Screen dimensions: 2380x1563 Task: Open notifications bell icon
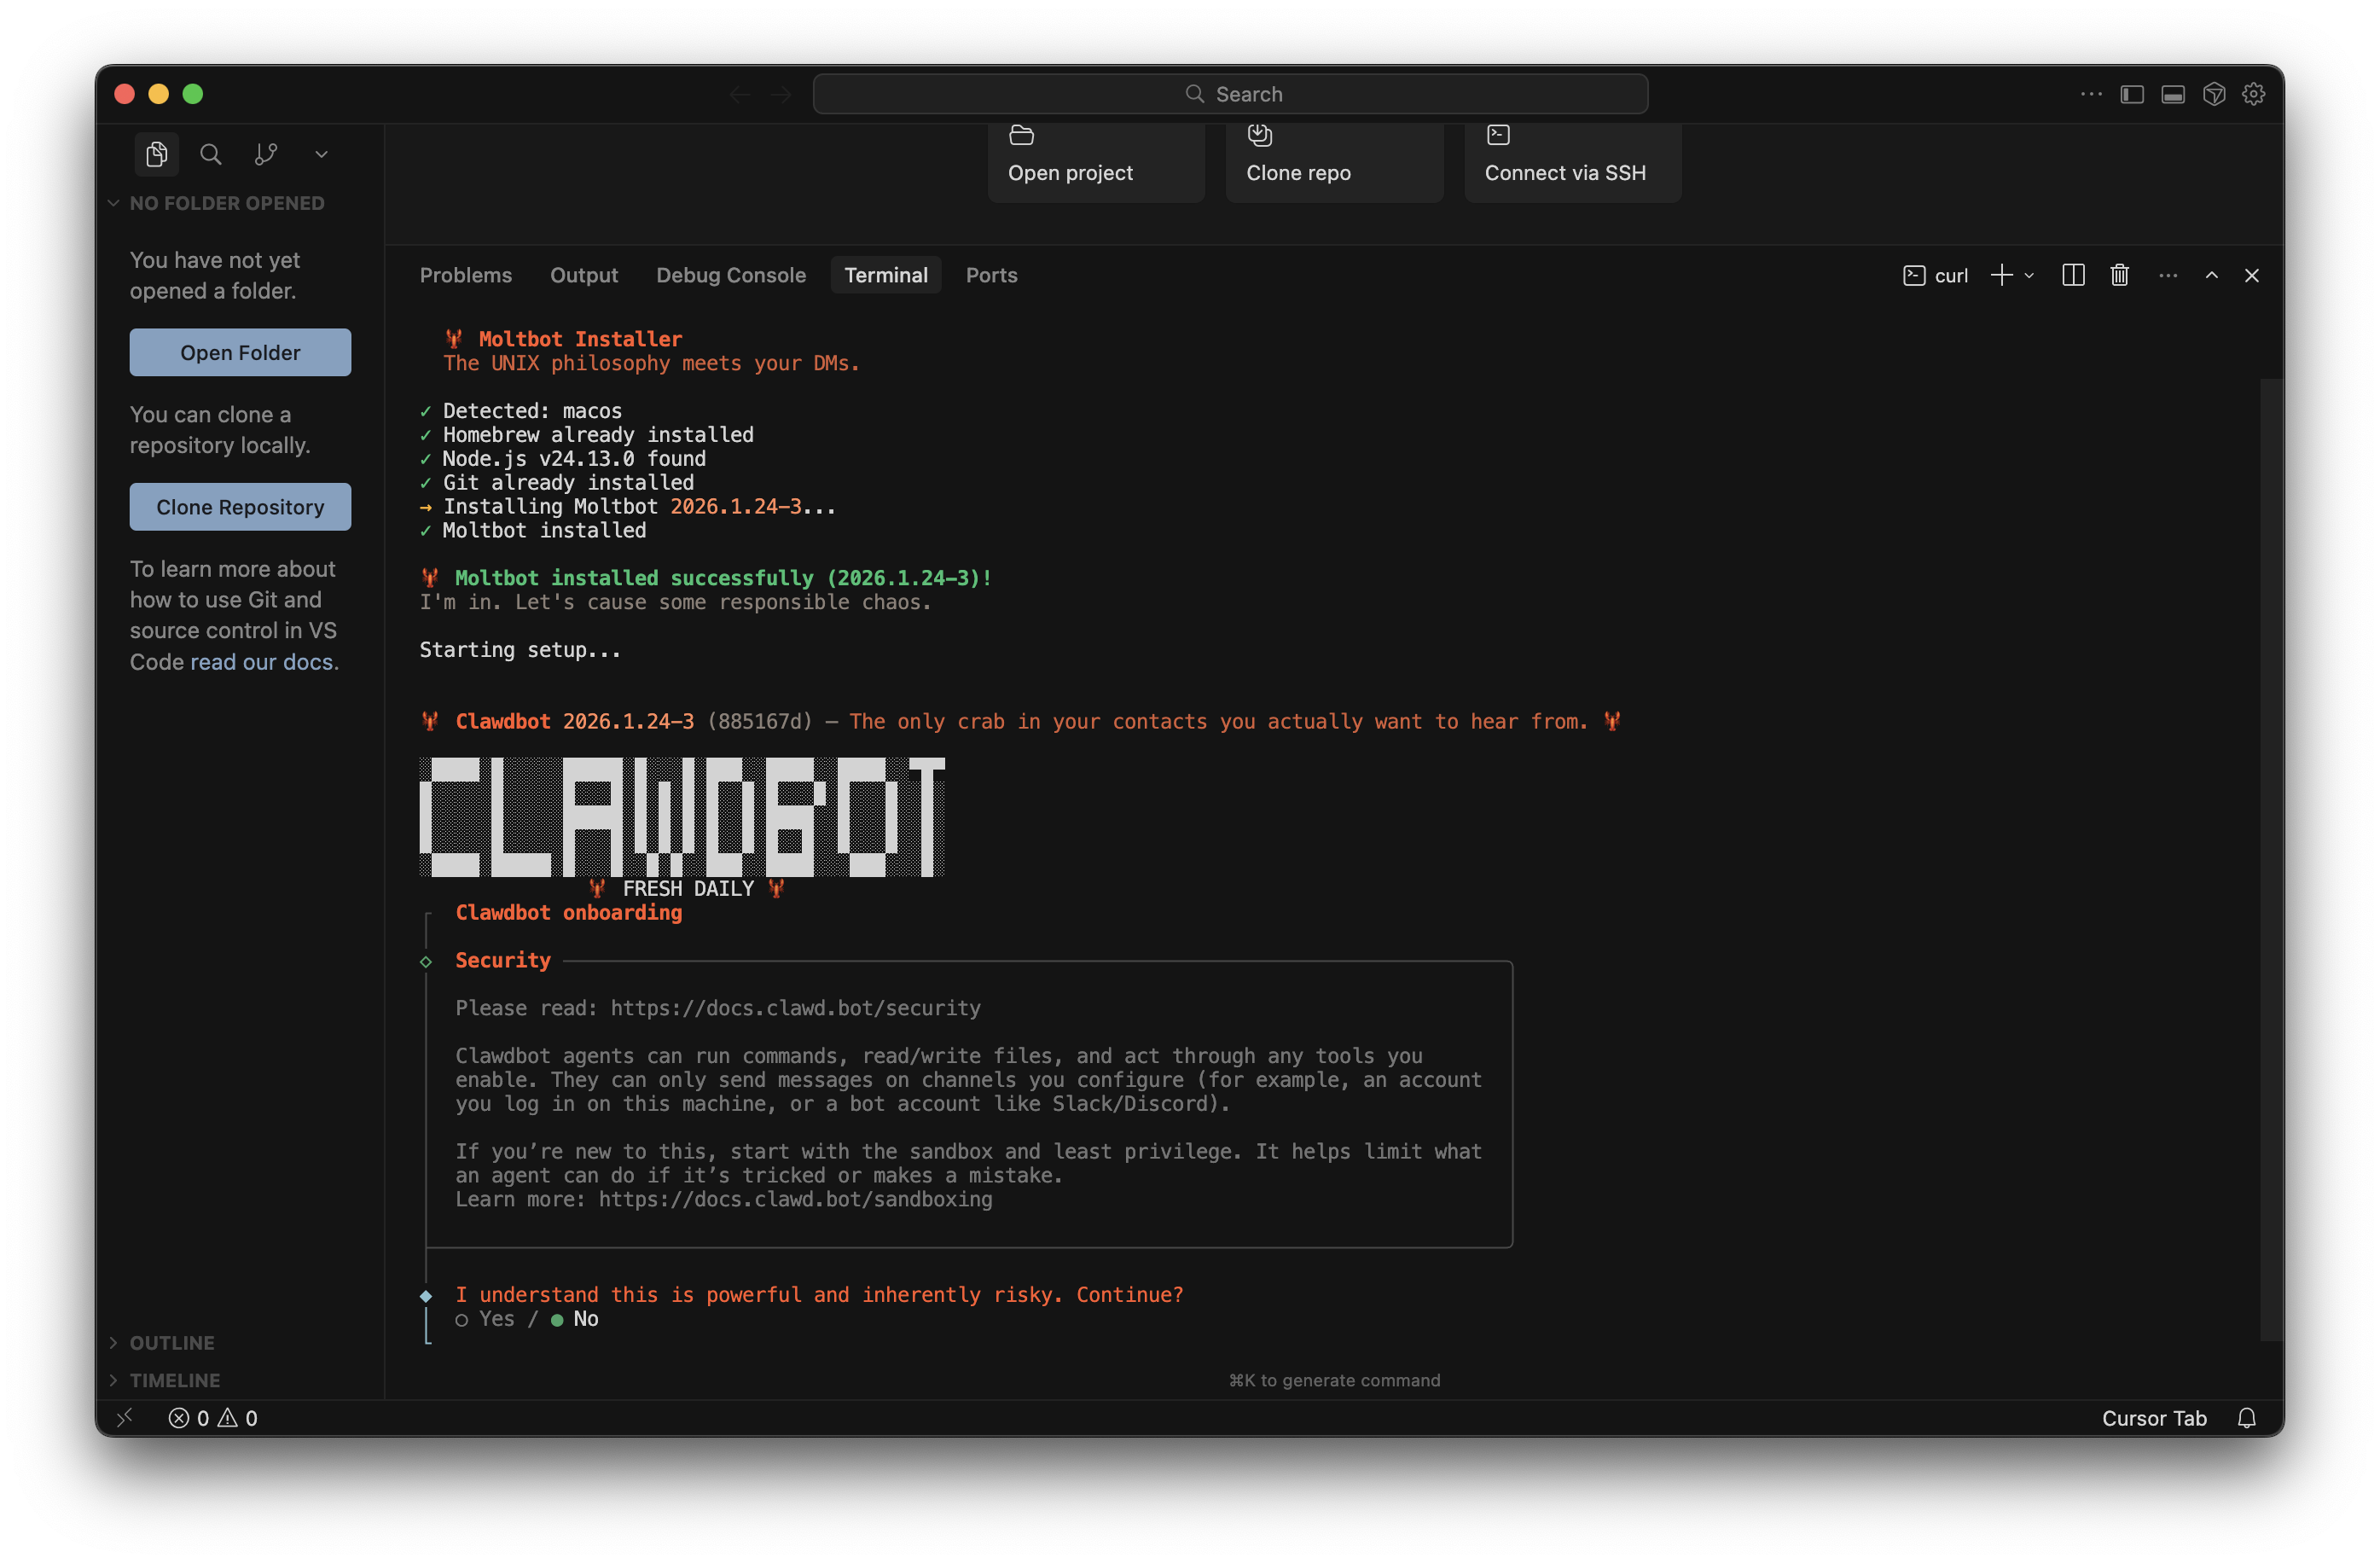(x=2247, y=1418)
